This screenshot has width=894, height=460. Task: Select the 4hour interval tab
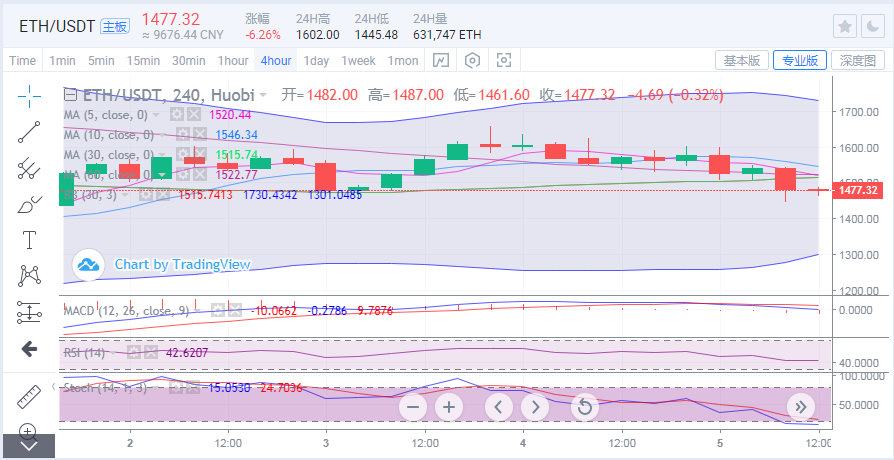[276, 60]
